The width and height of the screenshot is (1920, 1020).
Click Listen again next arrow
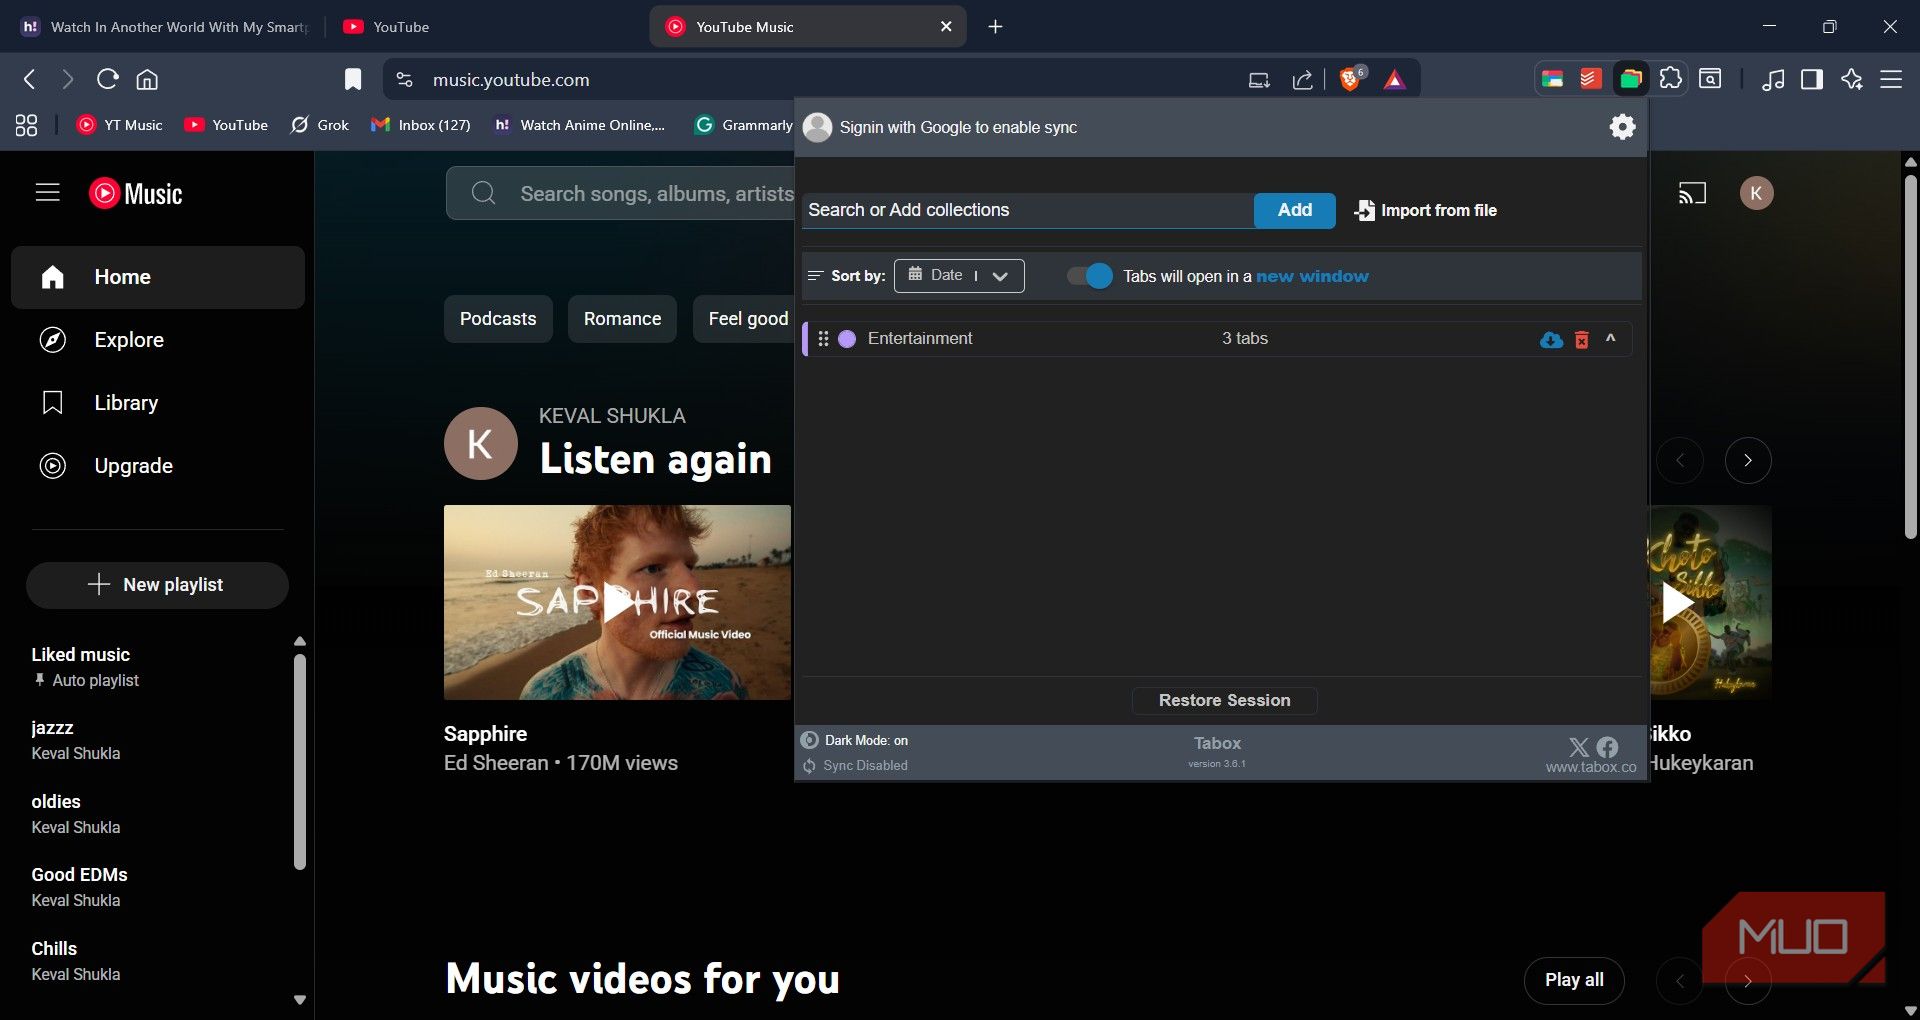click(1748, 461)
